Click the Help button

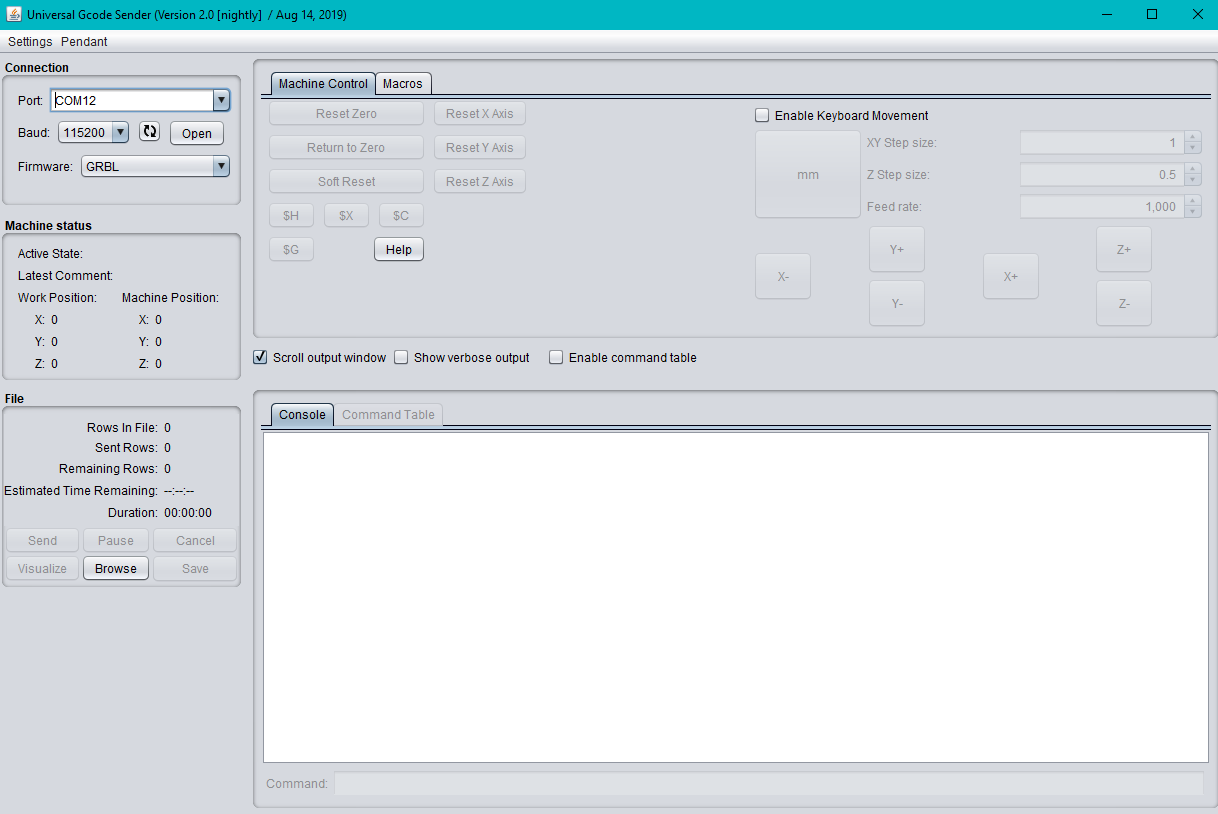399,249
